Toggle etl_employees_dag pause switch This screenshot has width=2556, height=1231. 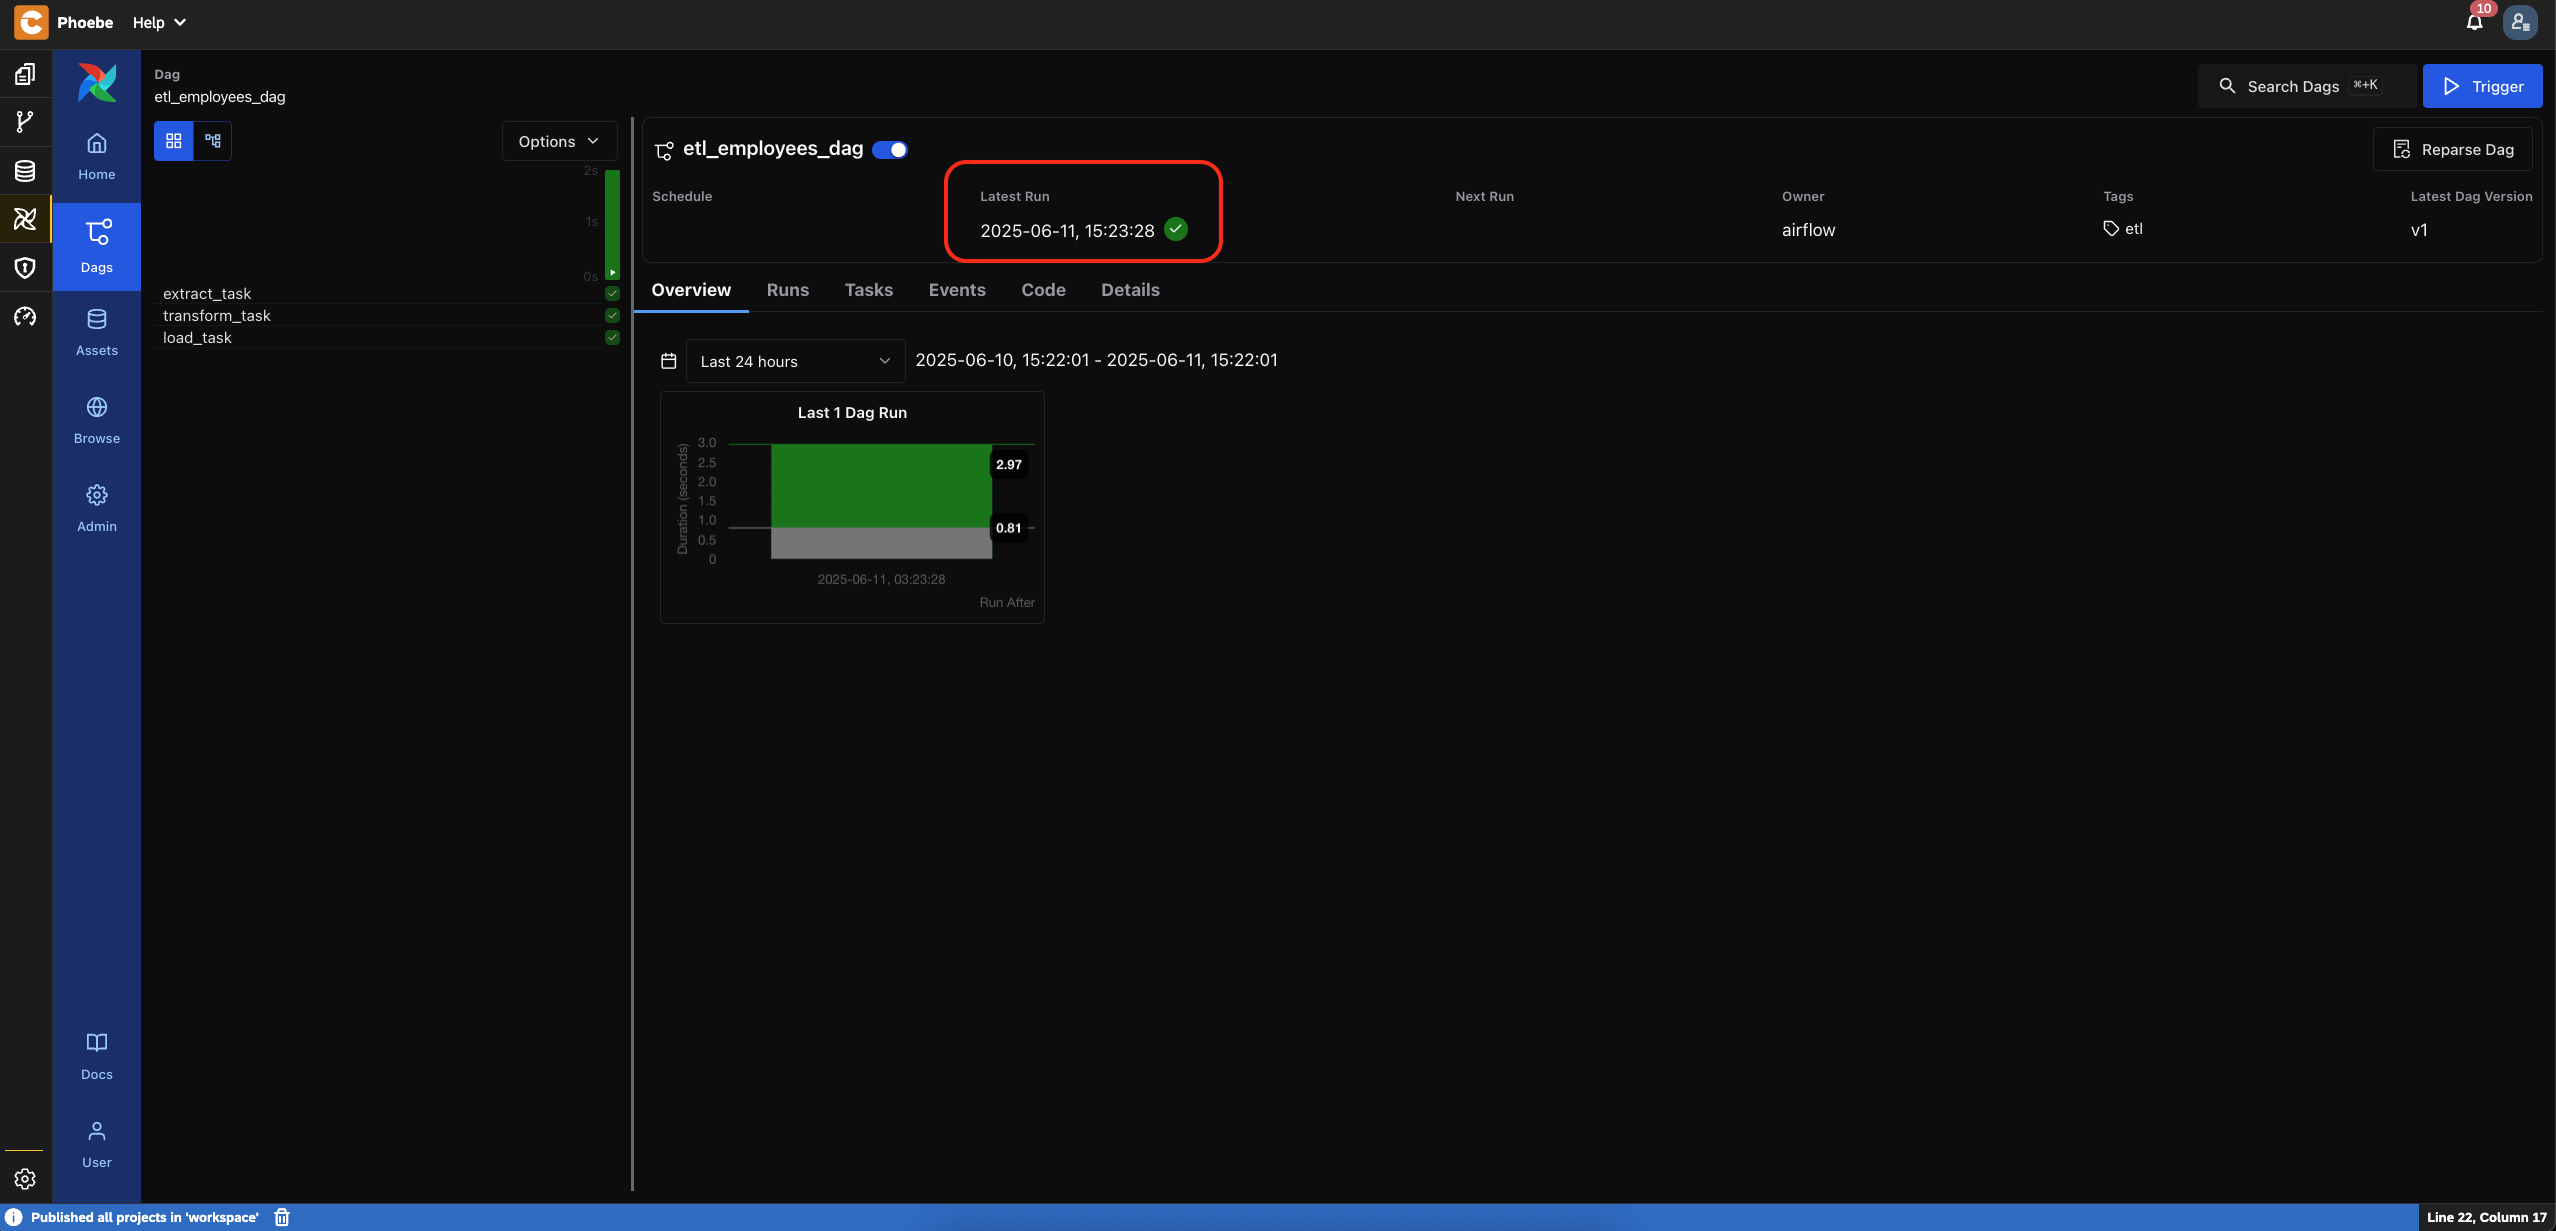890,149
